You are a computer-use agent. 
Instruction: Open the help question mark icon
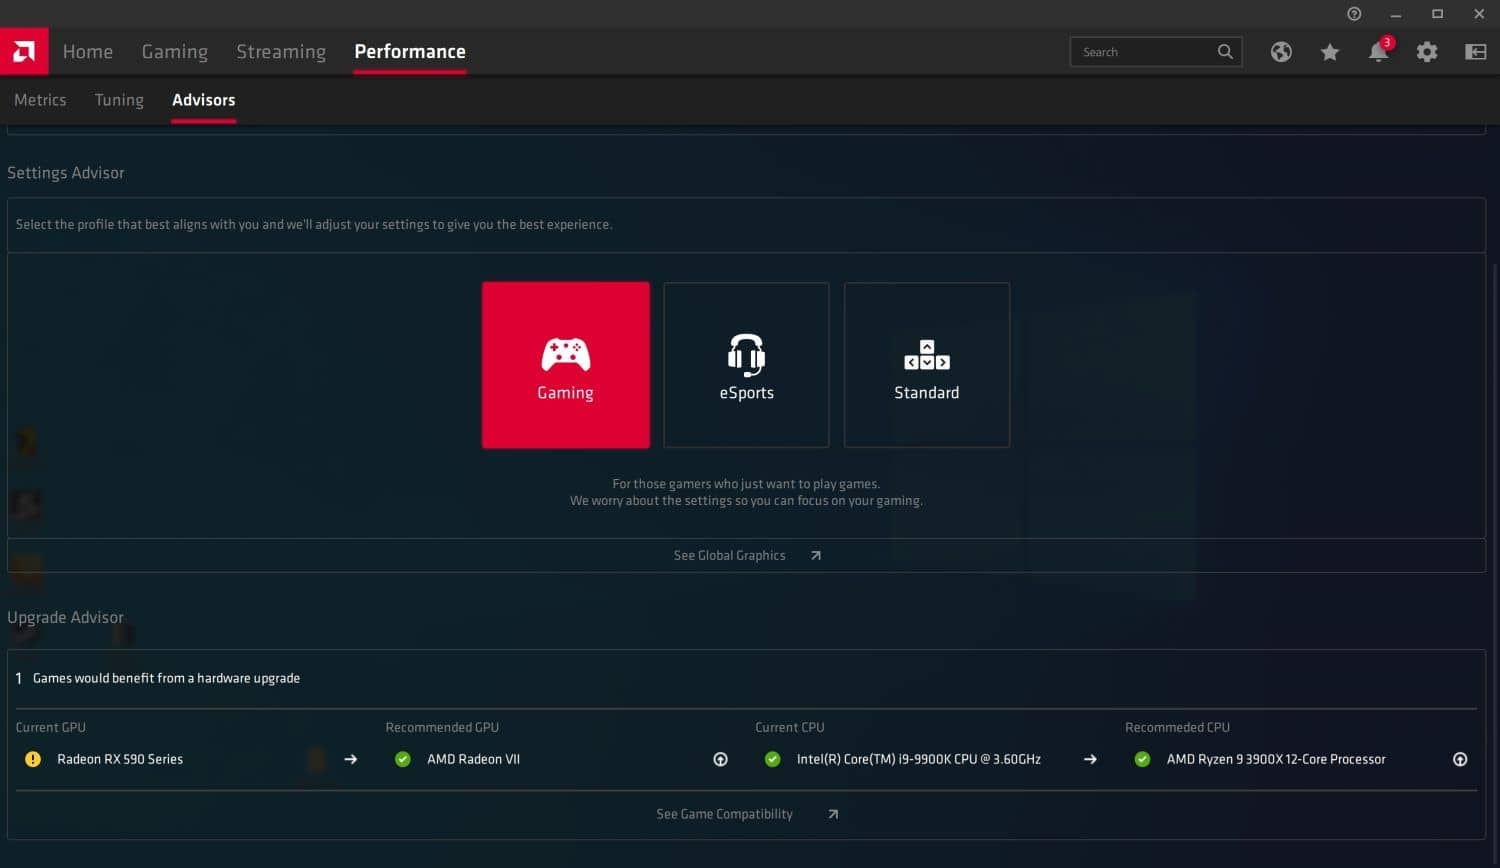pyautogui.click(x=1354, y=13)
